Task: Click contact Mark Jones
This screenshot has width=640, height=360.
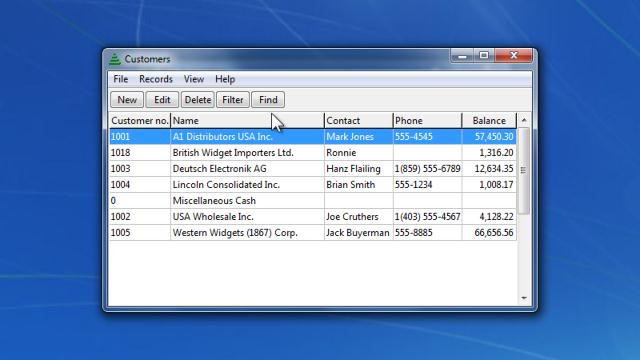Action: coord(359,137)
